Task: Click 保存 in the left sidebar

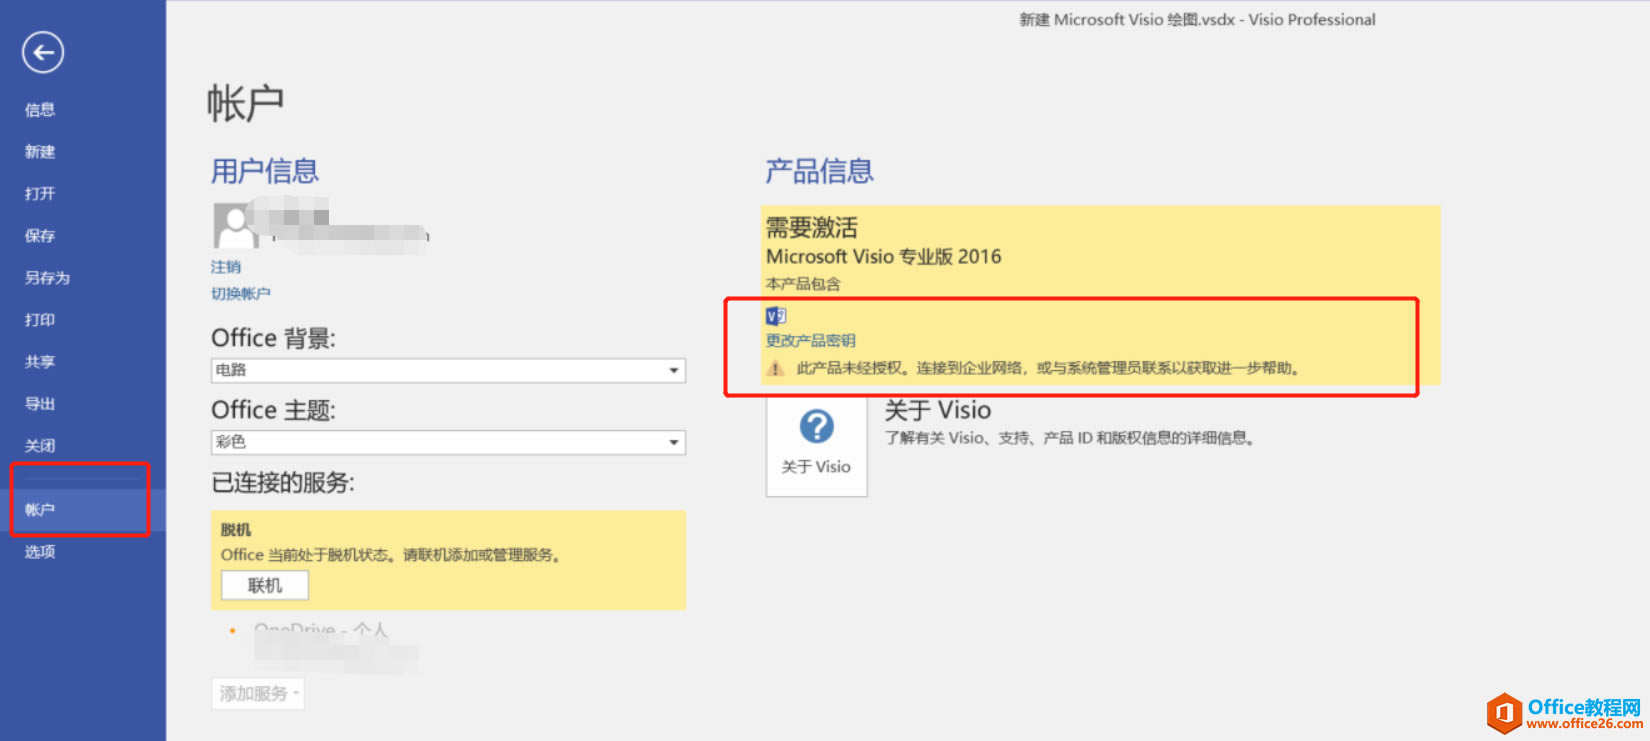Action: point(40,236)
